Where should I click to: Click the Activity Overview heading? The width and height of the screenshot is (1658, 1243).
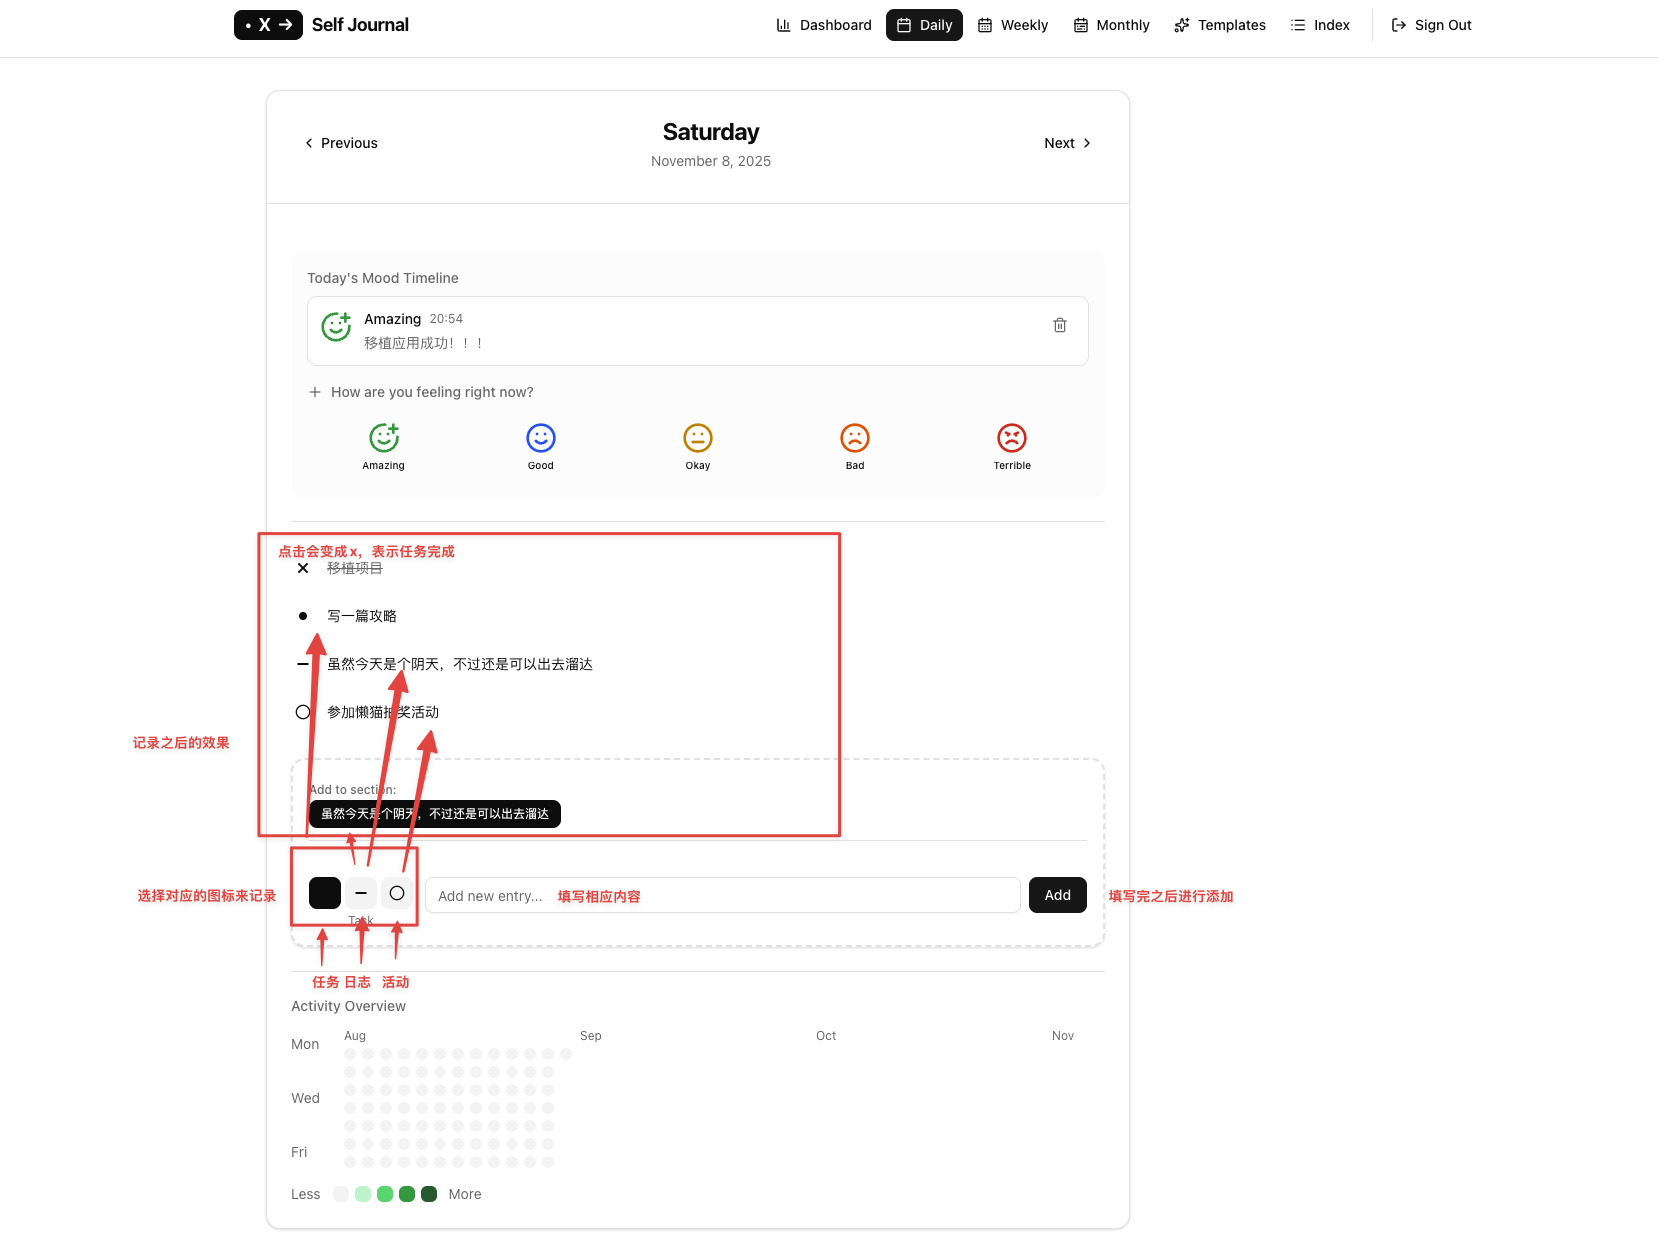click(349, 1006)
